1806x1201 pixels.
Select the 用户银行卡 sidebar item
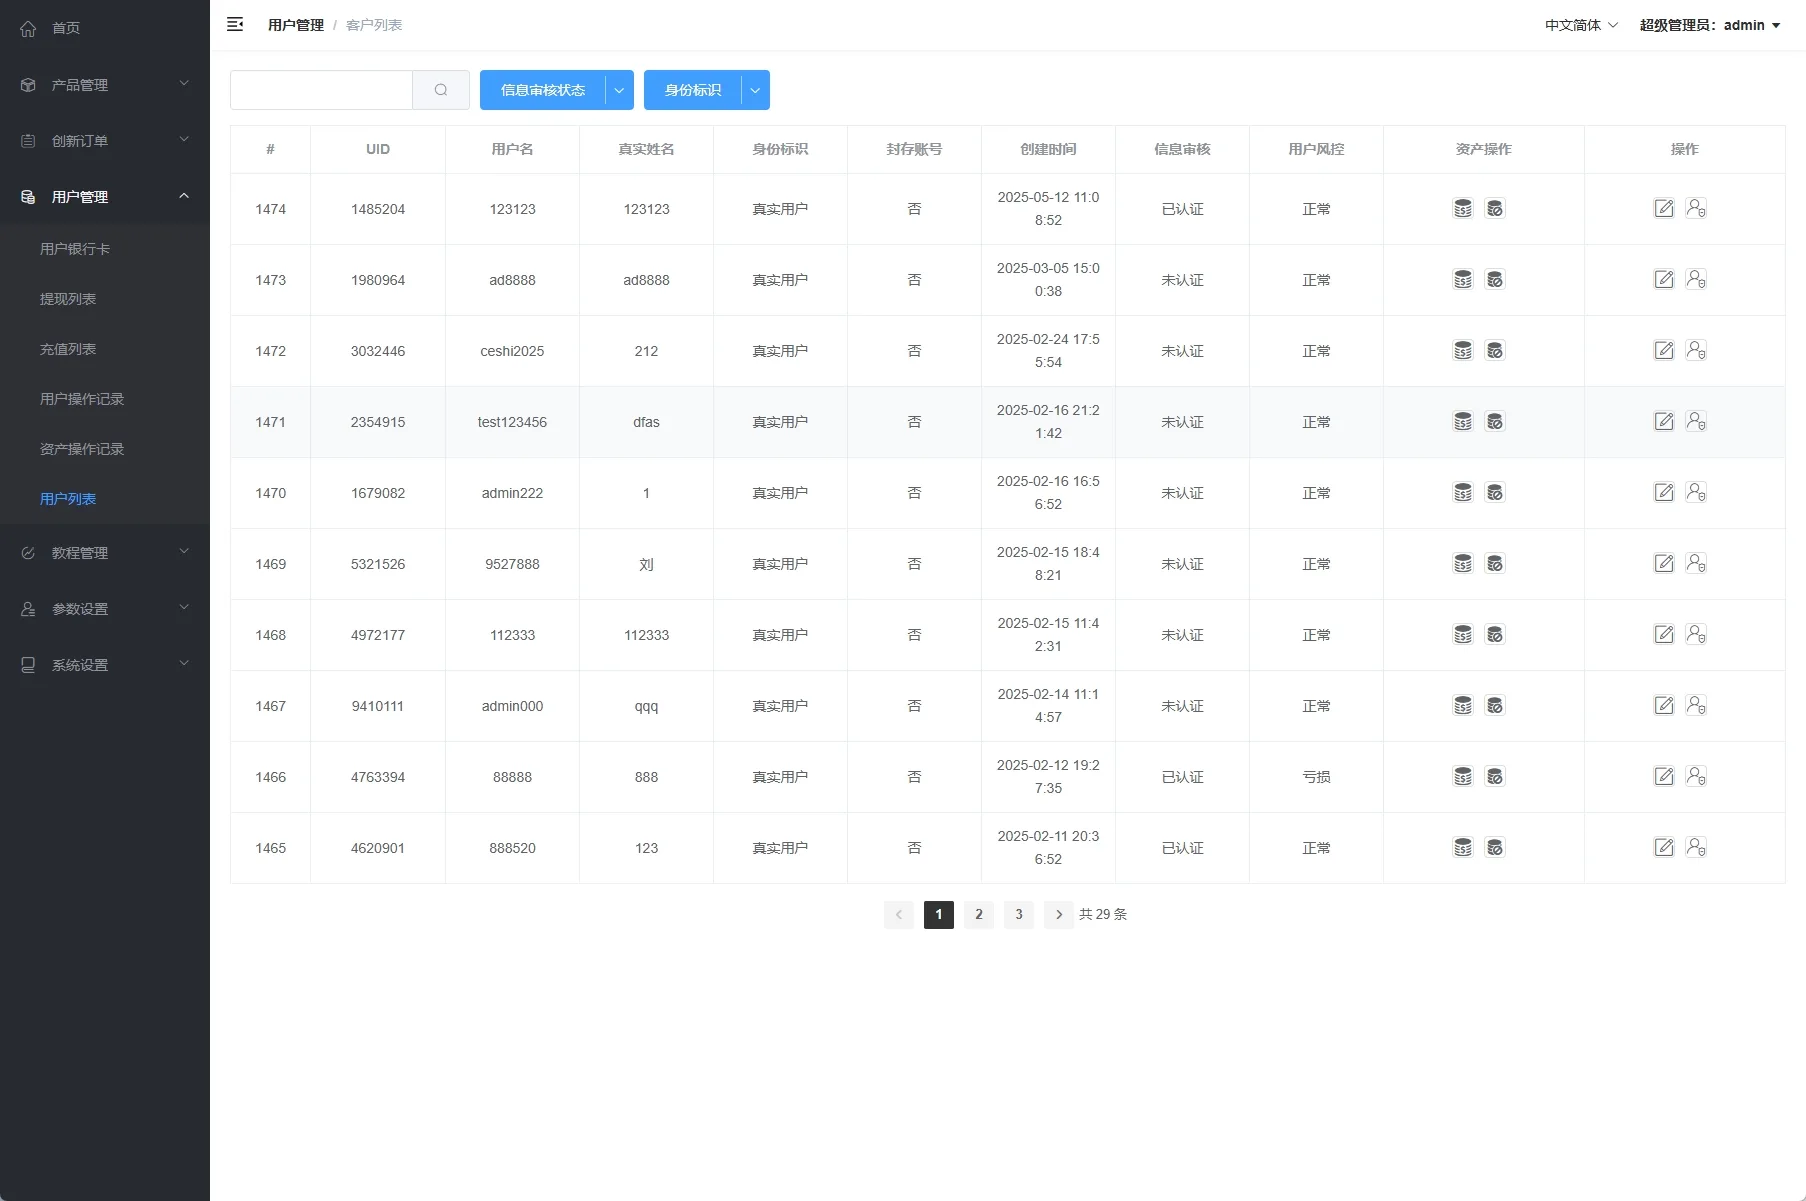pos(73,248)
